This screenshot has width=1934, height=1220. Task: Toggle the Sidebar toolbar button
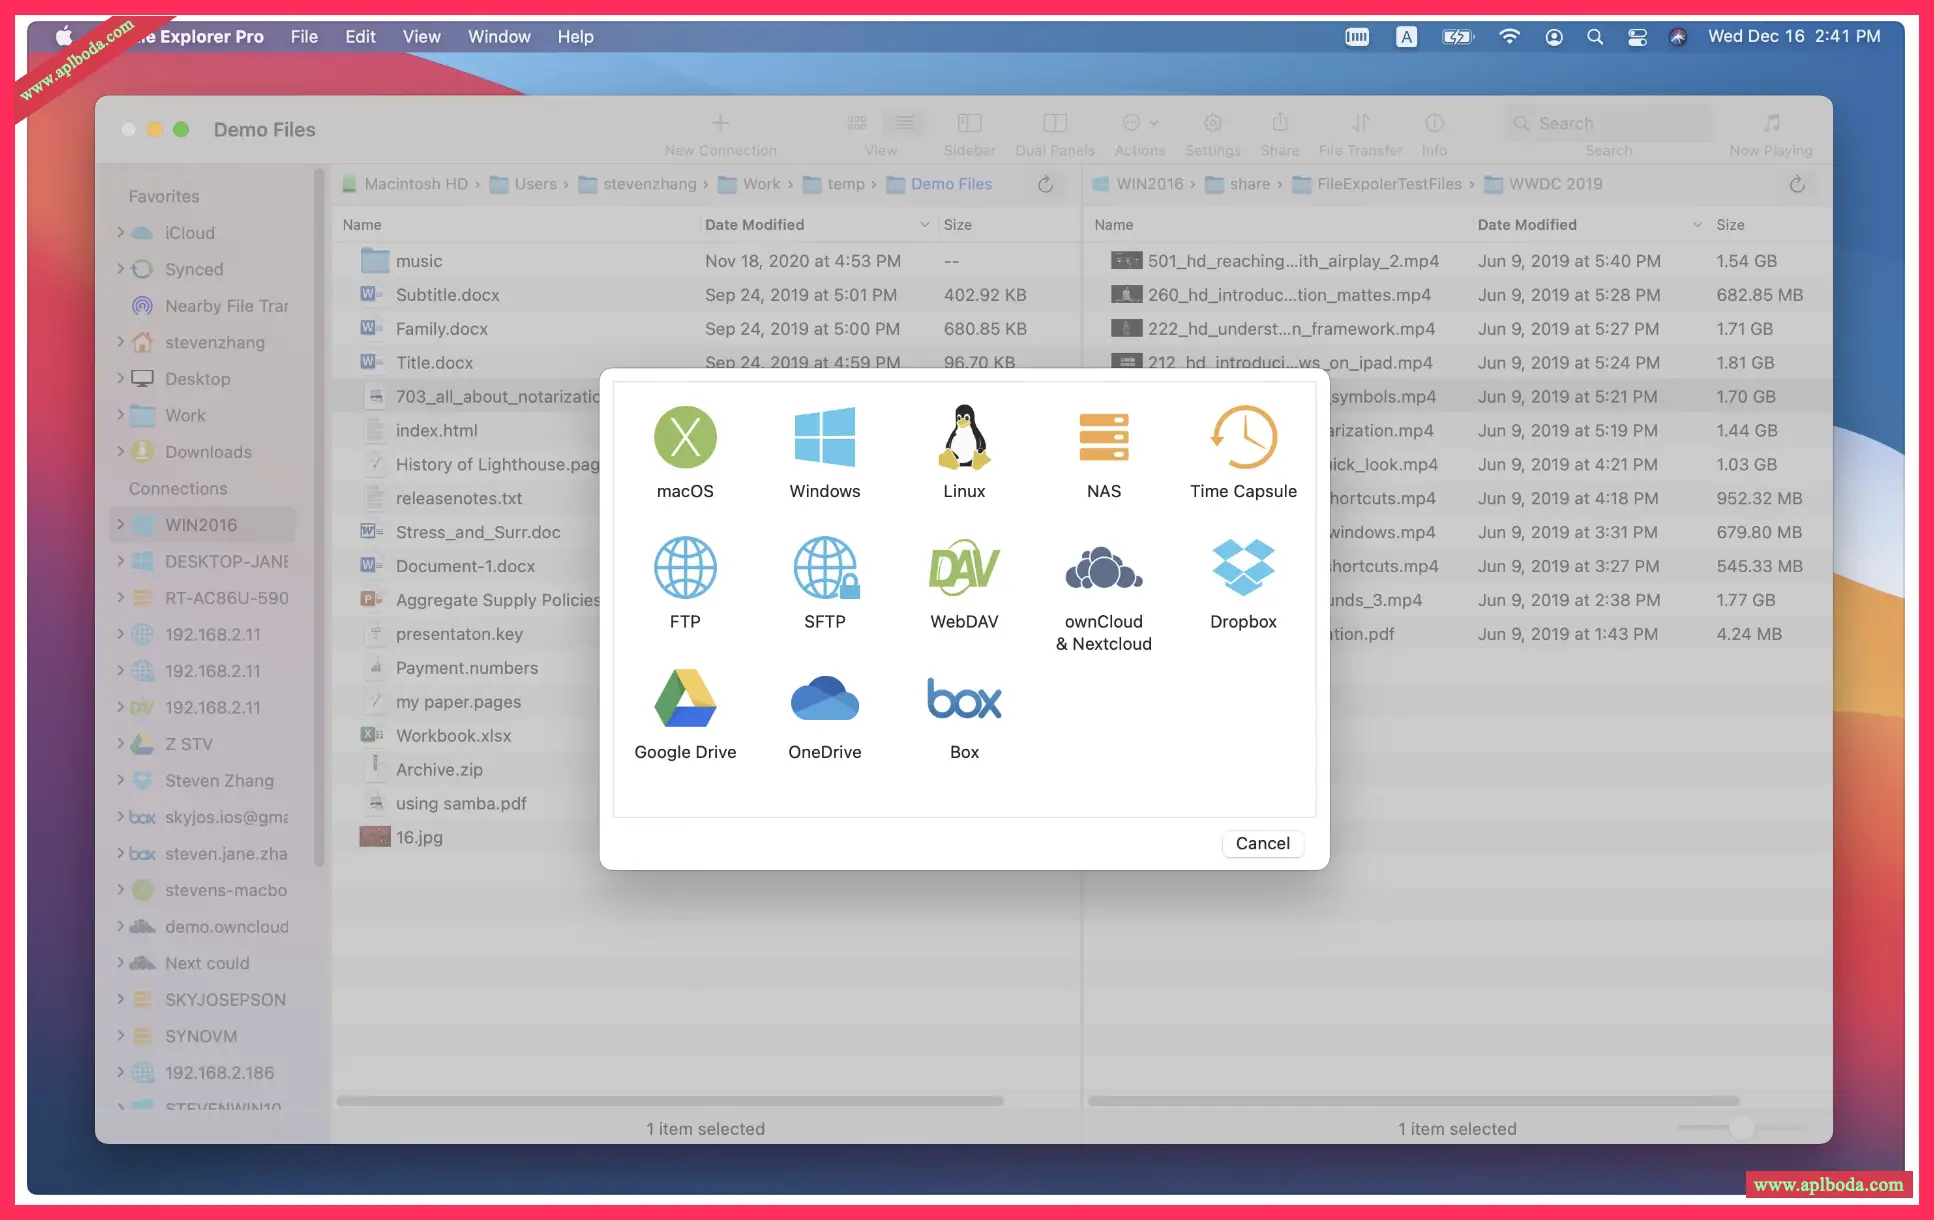coord(969,123)
